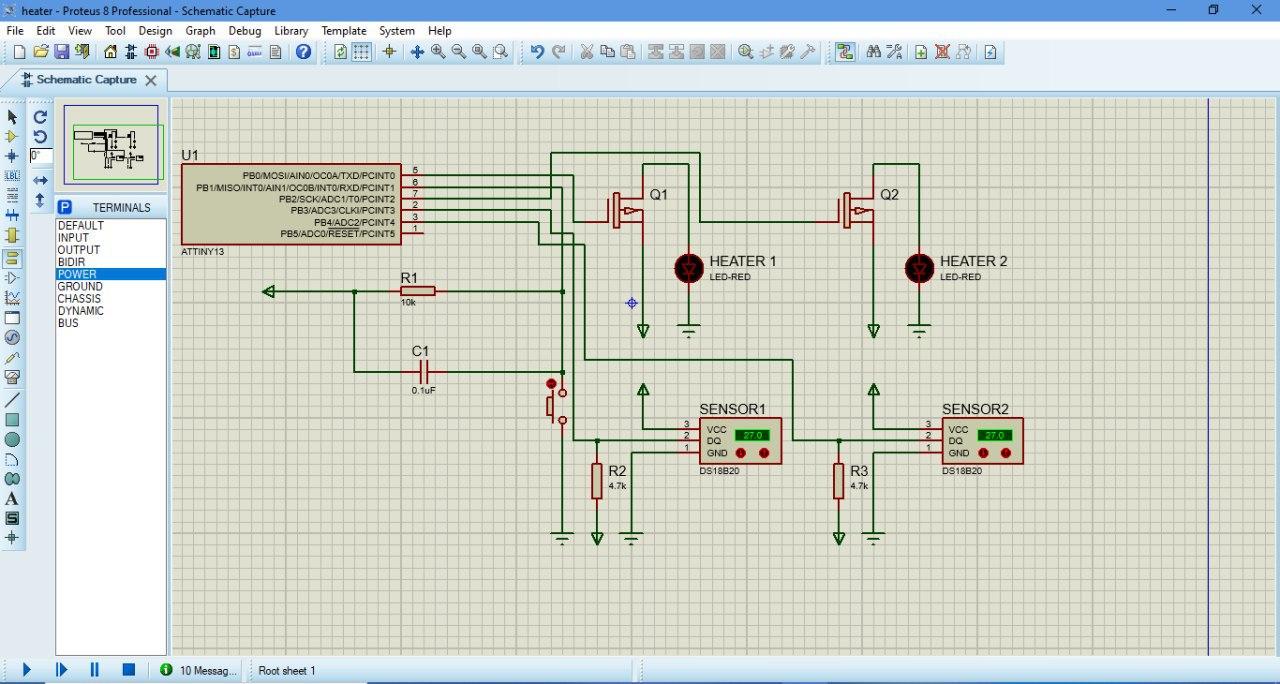Select the Selection Mode arrow tool

point(12,118)
